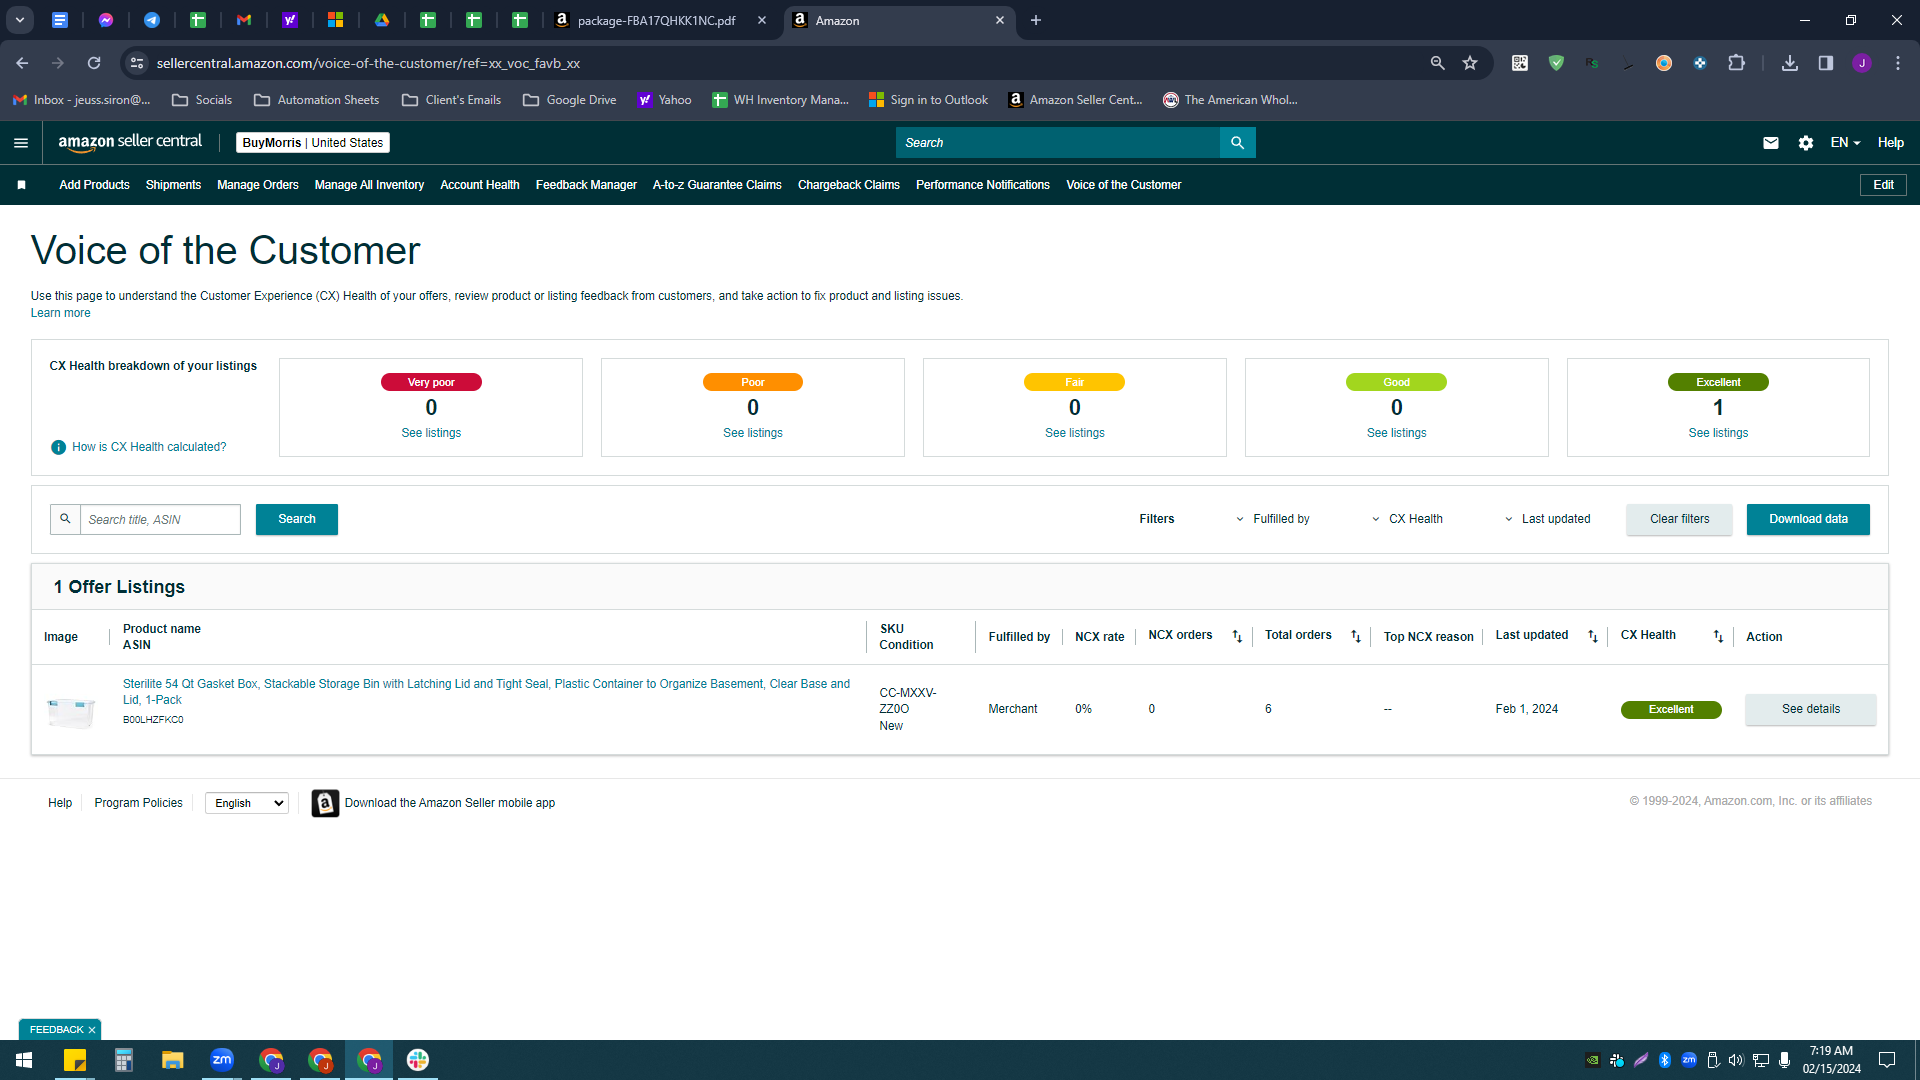Click the bookmark flag icon in nav bar
Viewport: 1920px width, 1080px height.
(x=22, y=185)
